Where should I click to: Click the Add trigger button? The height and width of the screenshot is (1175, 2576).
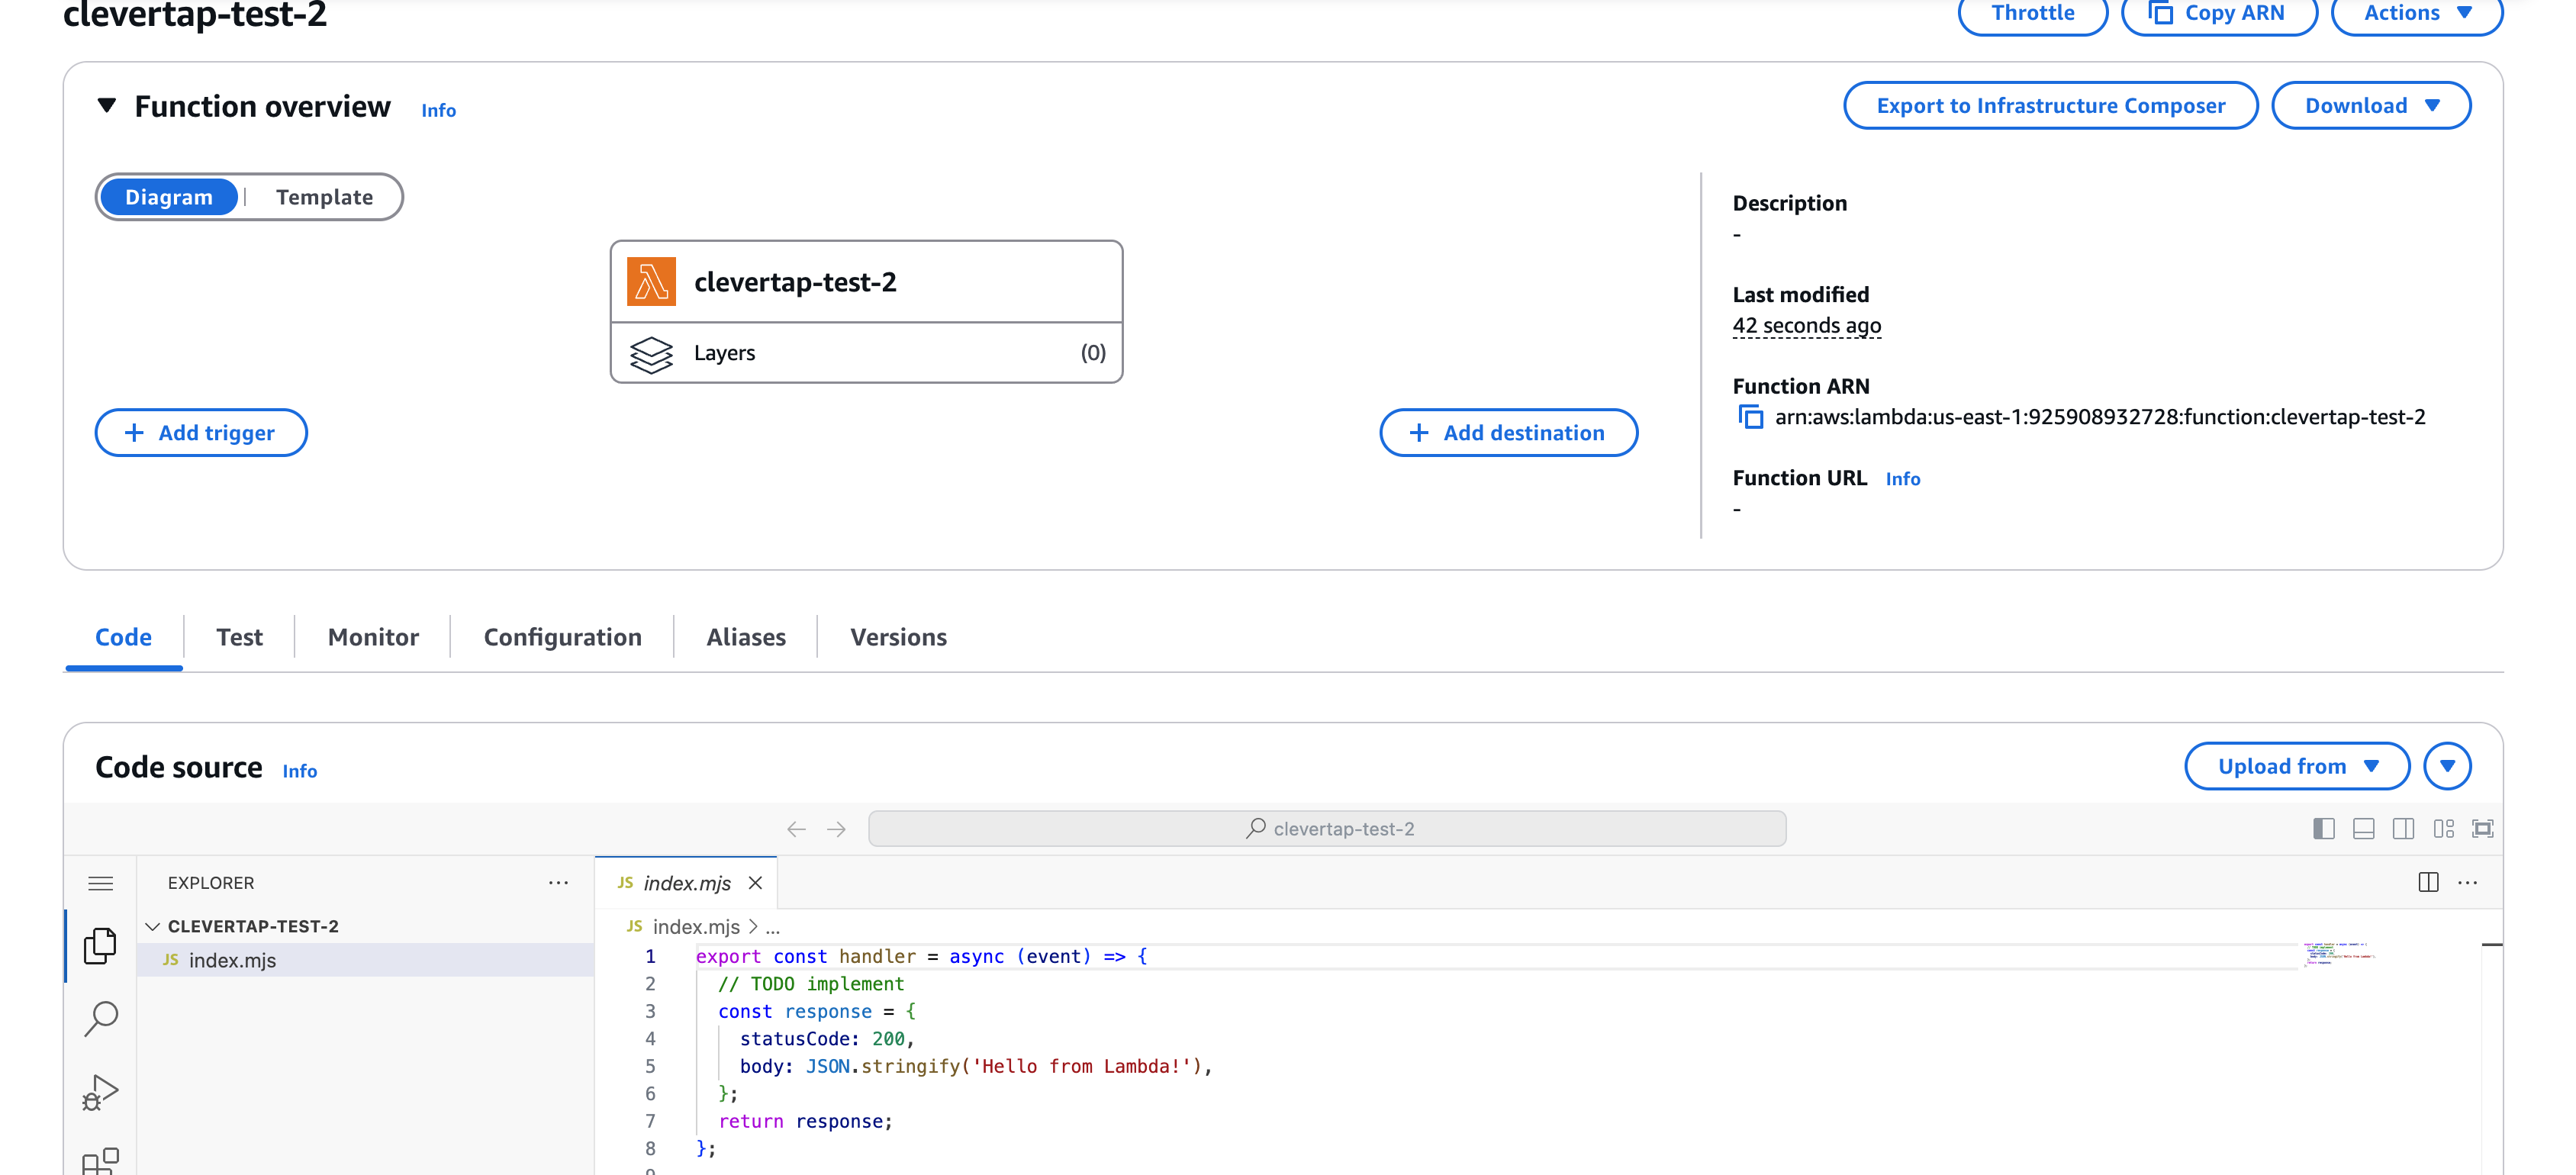[x=201, y=433]
